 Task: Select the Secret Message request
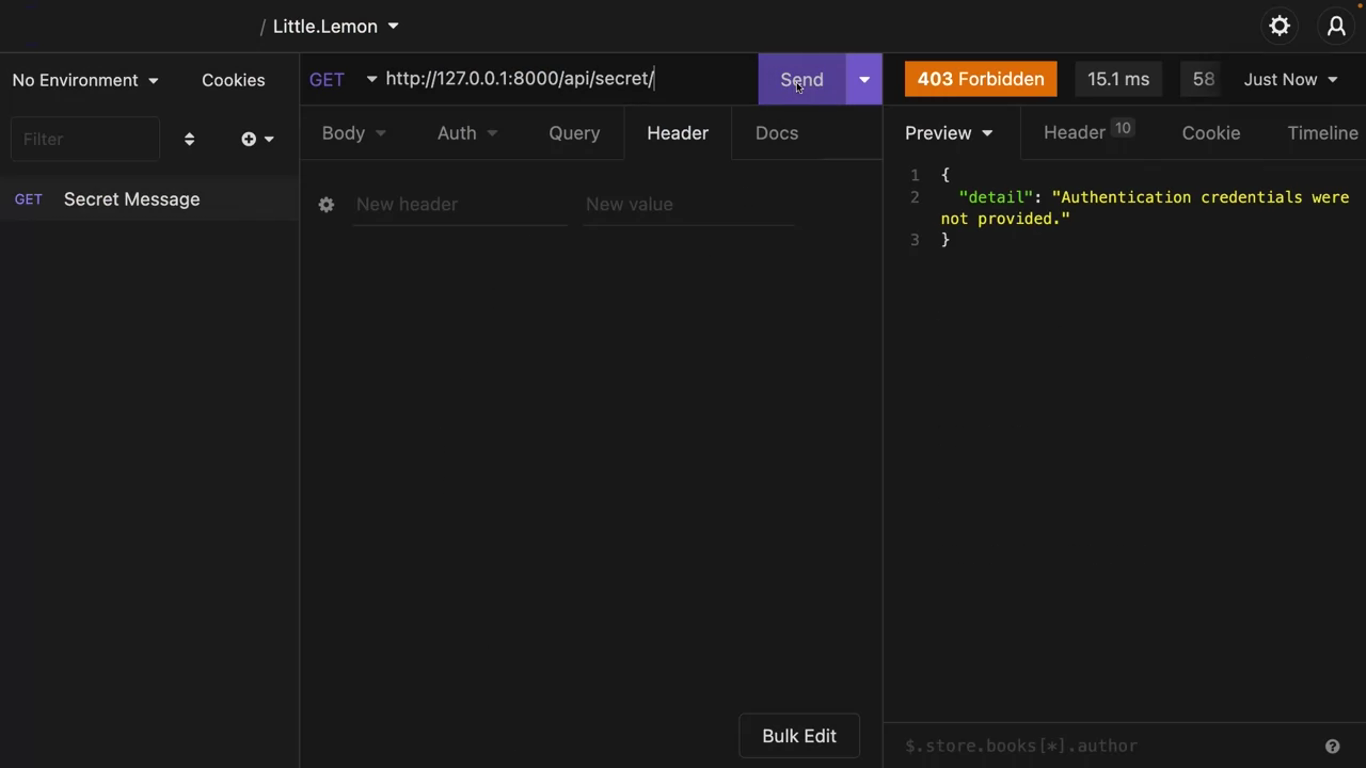pos(132,199)
